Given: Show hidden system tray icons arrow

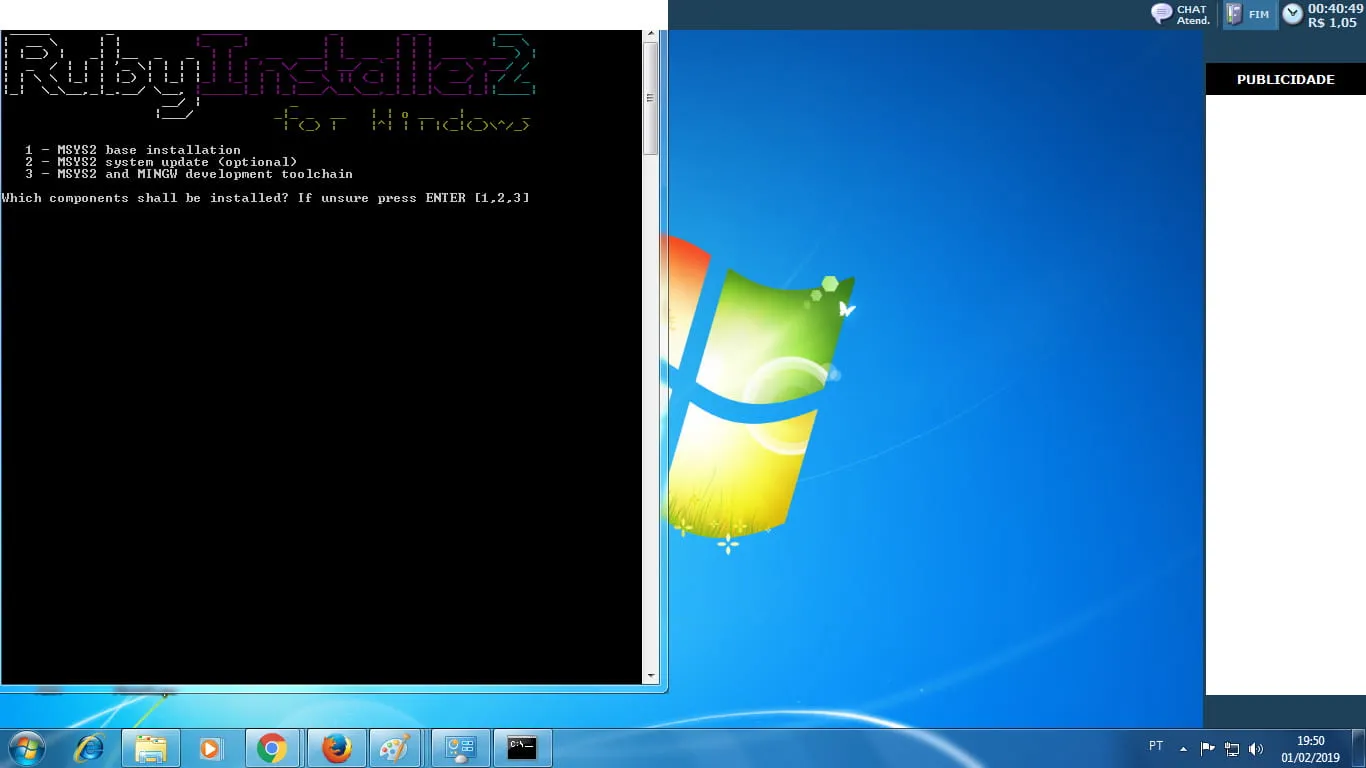Looking at the screenshot, I should tap(1183, 748).
